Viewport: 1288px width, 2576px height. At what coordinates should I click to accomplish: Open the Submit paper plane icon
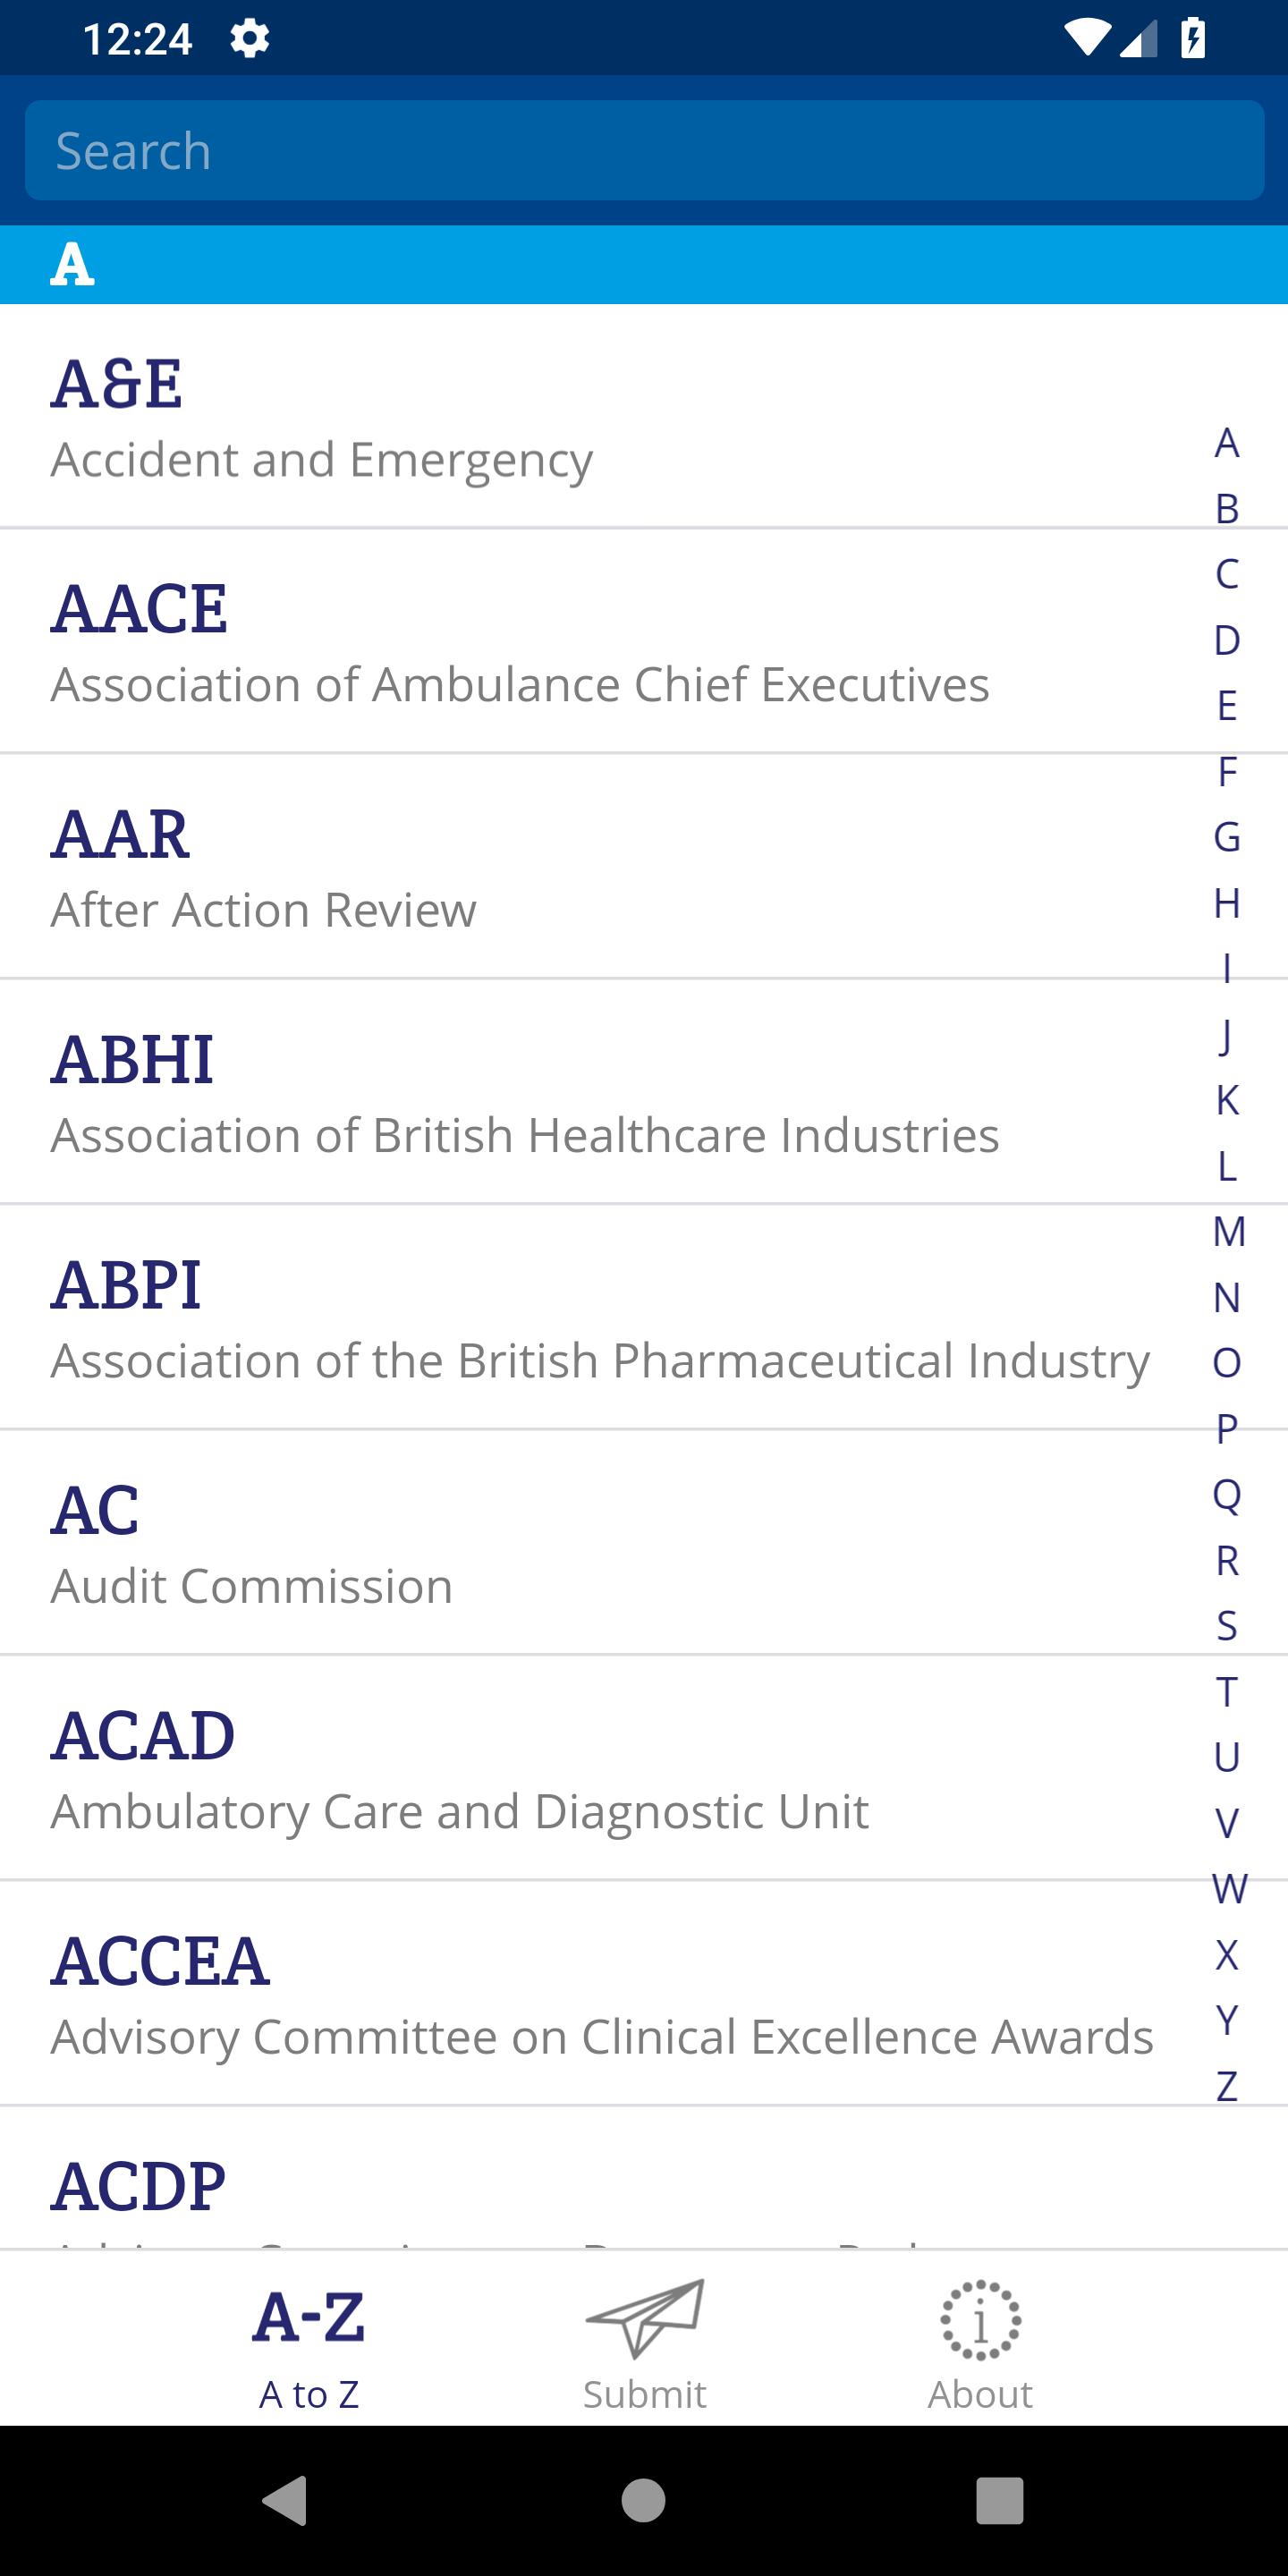(645, 2319)
